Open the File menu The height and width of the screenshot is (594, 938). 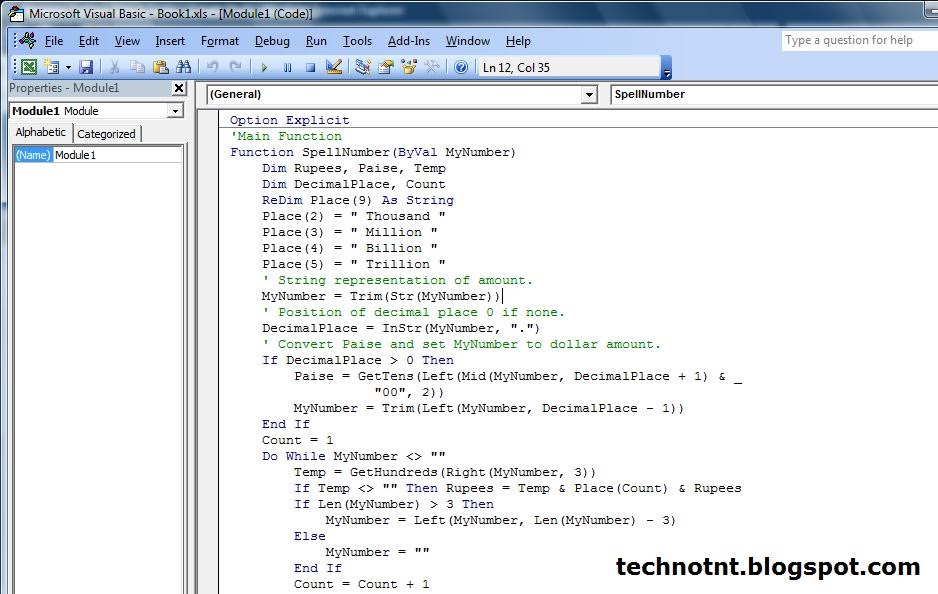point(54,41)
